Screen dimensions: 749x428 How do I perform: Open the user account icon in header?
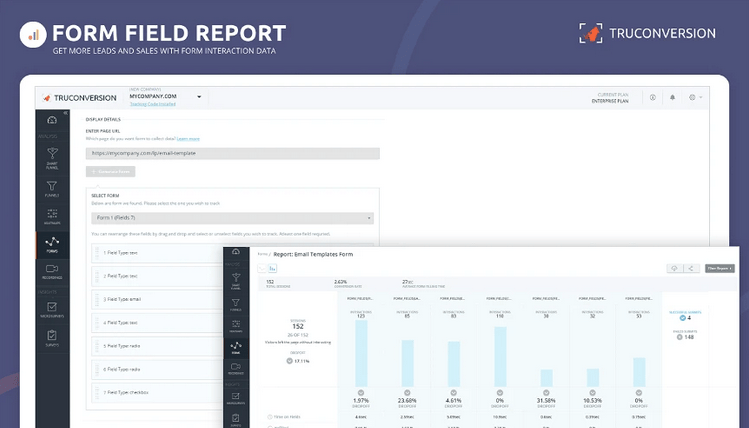[x=652, y=98]
